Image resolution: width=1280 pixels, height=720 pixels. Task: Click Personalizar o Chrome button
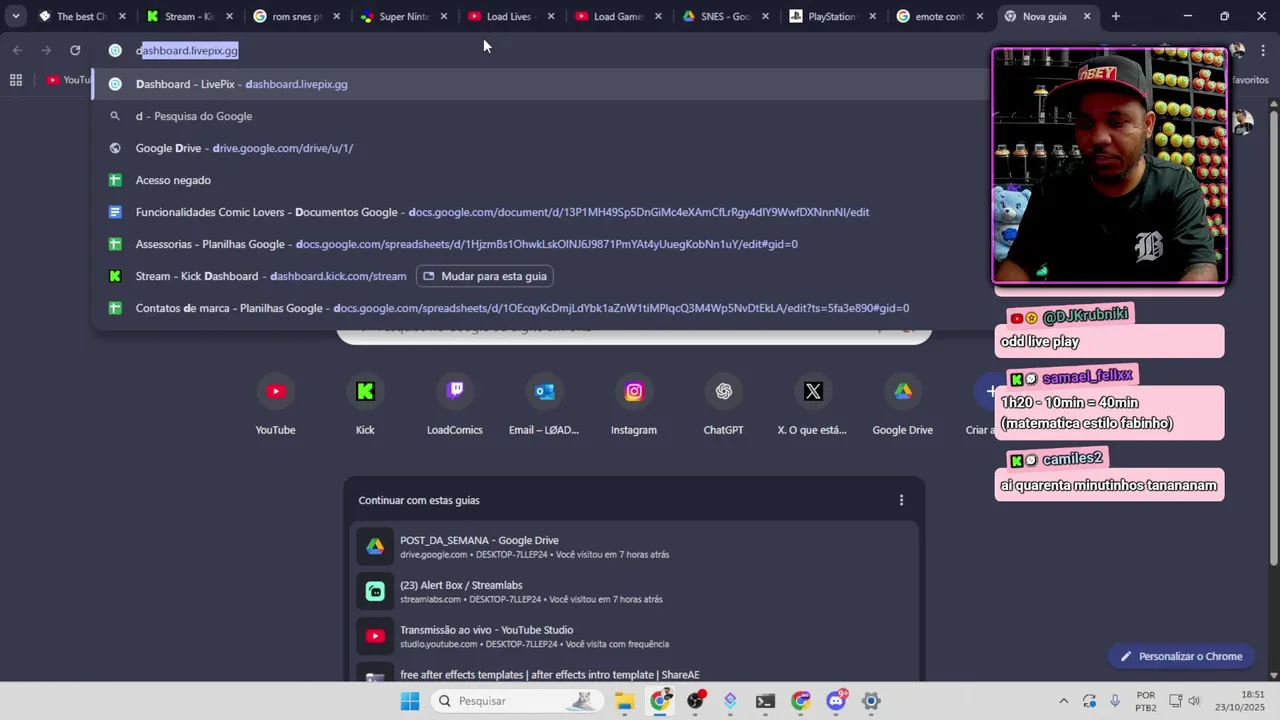tap(1181, 656)
